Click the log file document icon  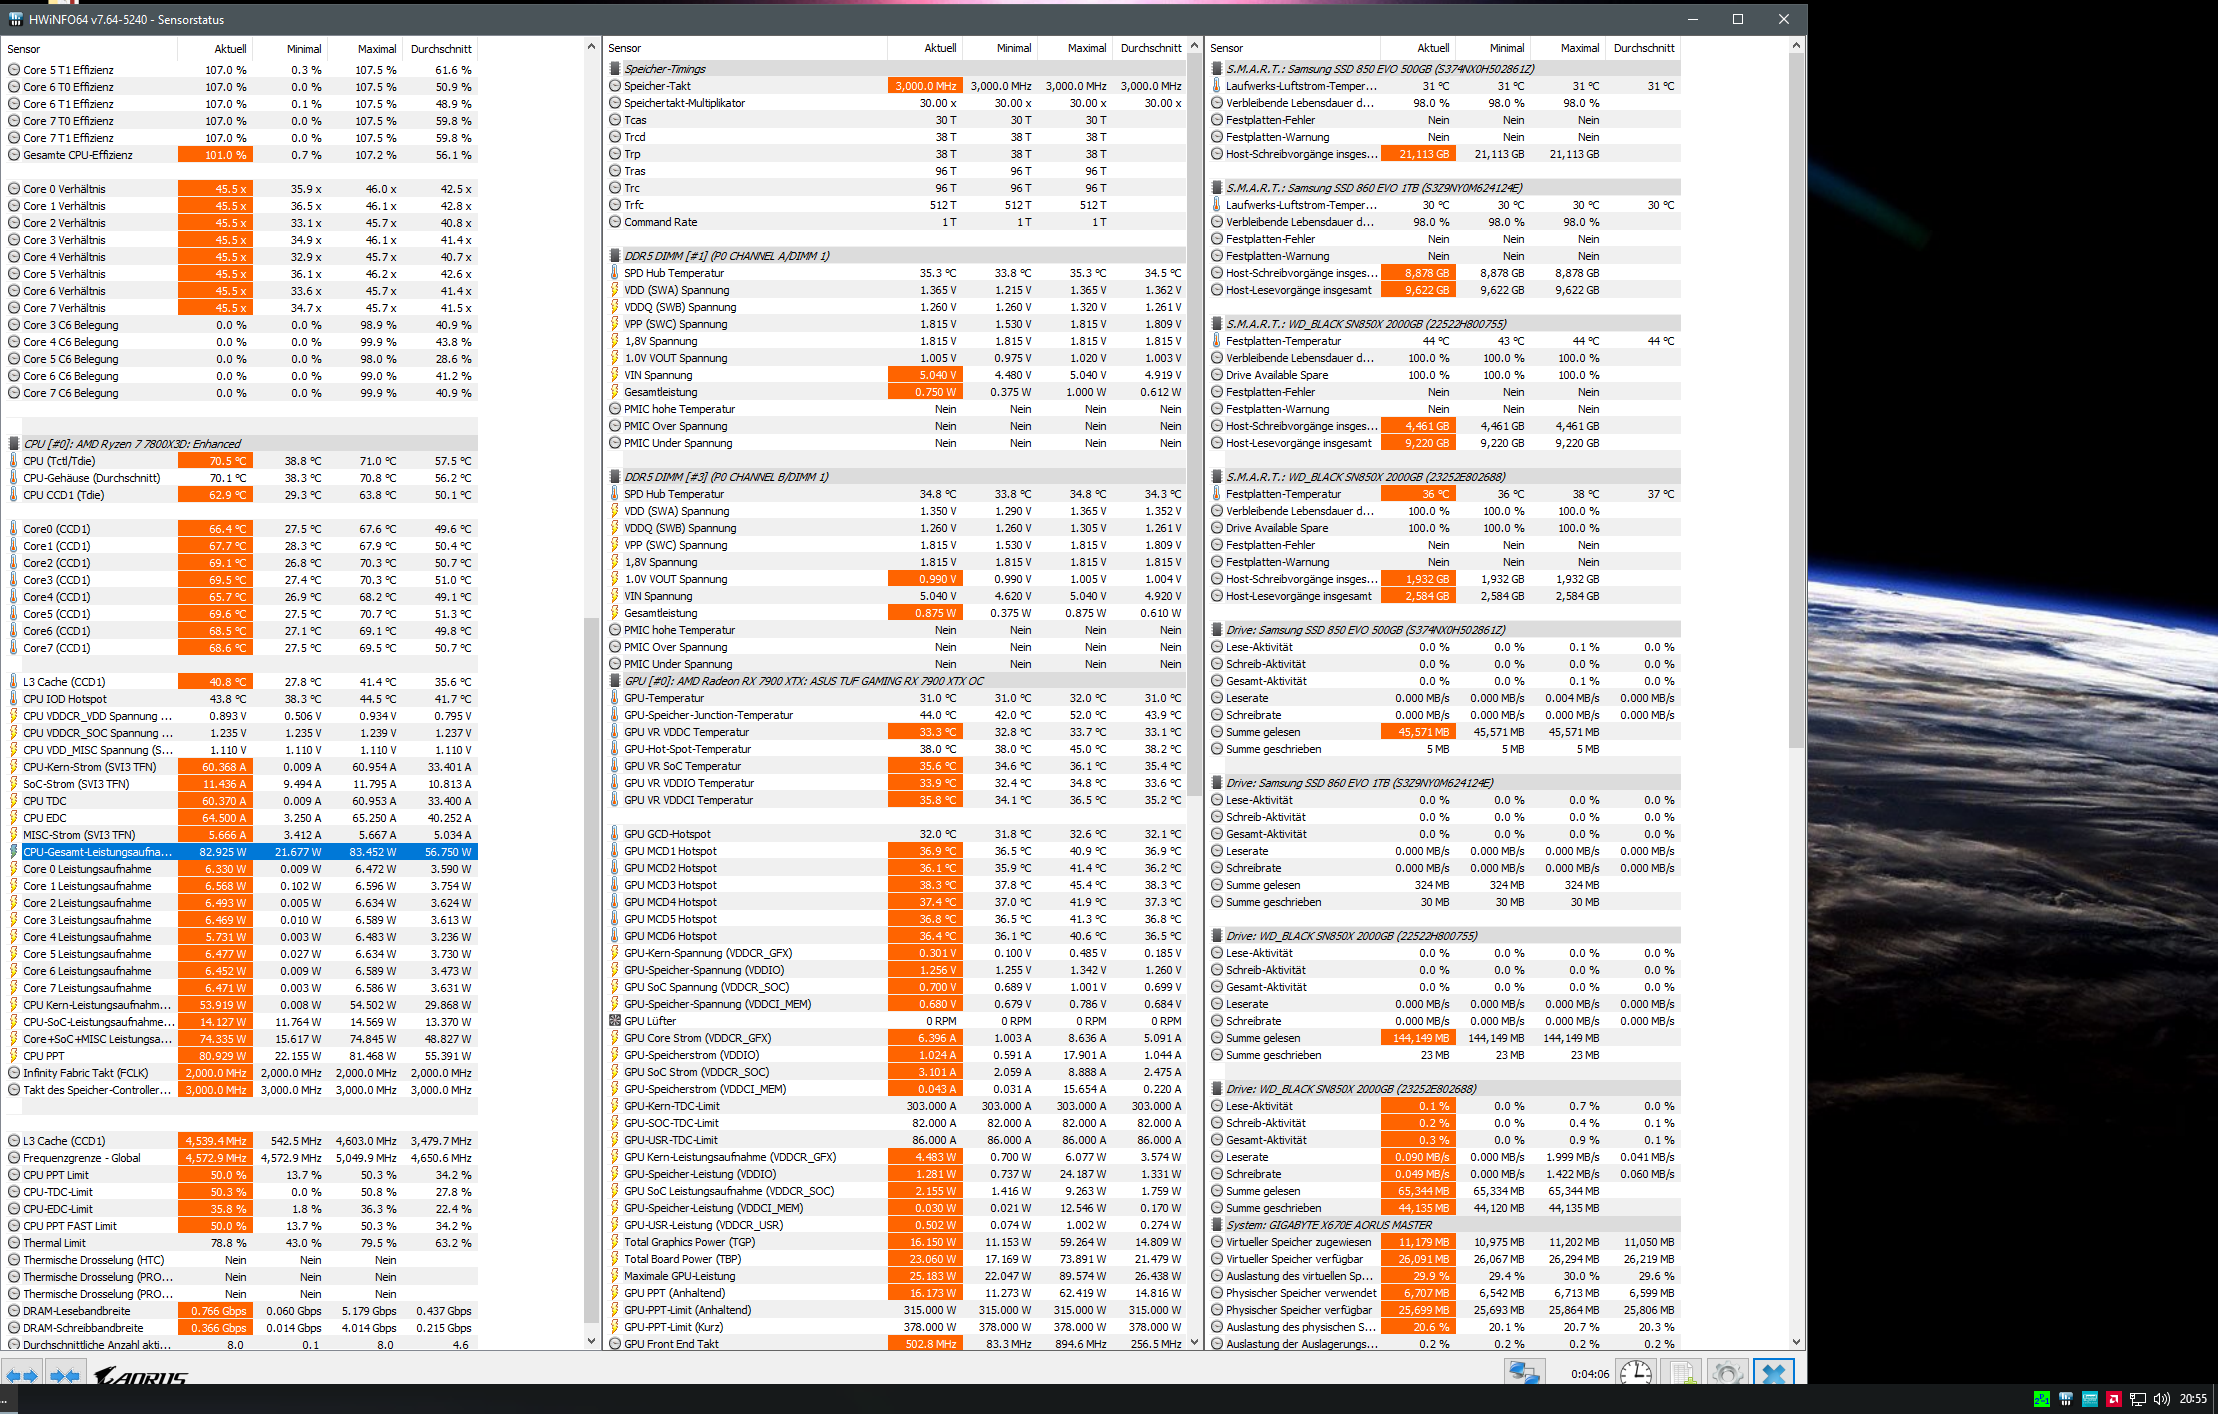click(1682, 1373)
